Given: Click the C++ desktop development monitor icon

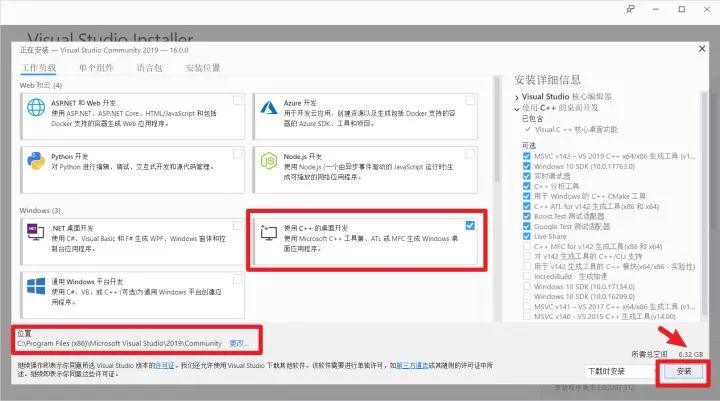Looking at the screenshot, I should click(x=269, y=232).
